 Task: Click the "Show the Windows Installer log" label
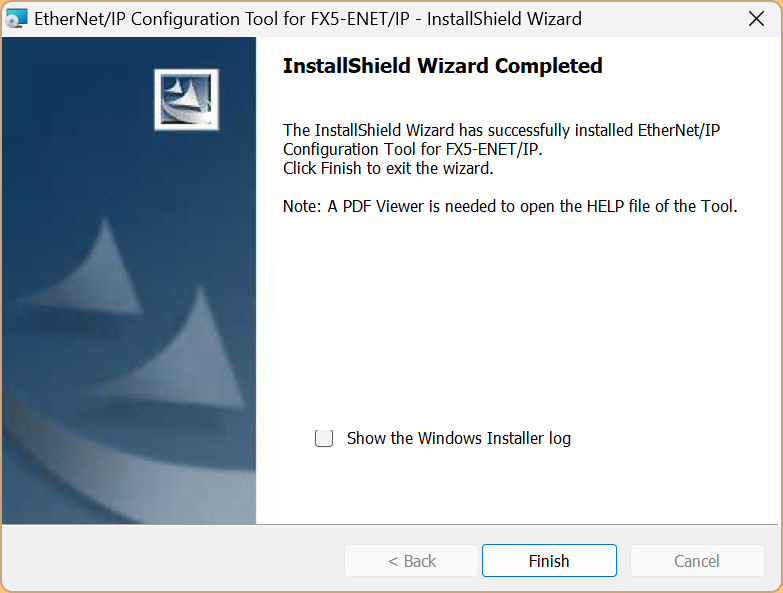point(458,438)
